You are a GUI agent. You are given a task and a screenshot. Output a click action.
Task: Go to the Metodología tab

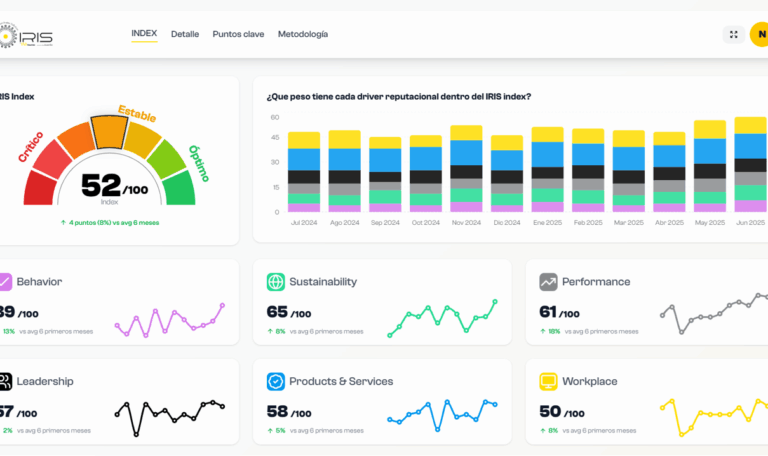tap(302, 34)
